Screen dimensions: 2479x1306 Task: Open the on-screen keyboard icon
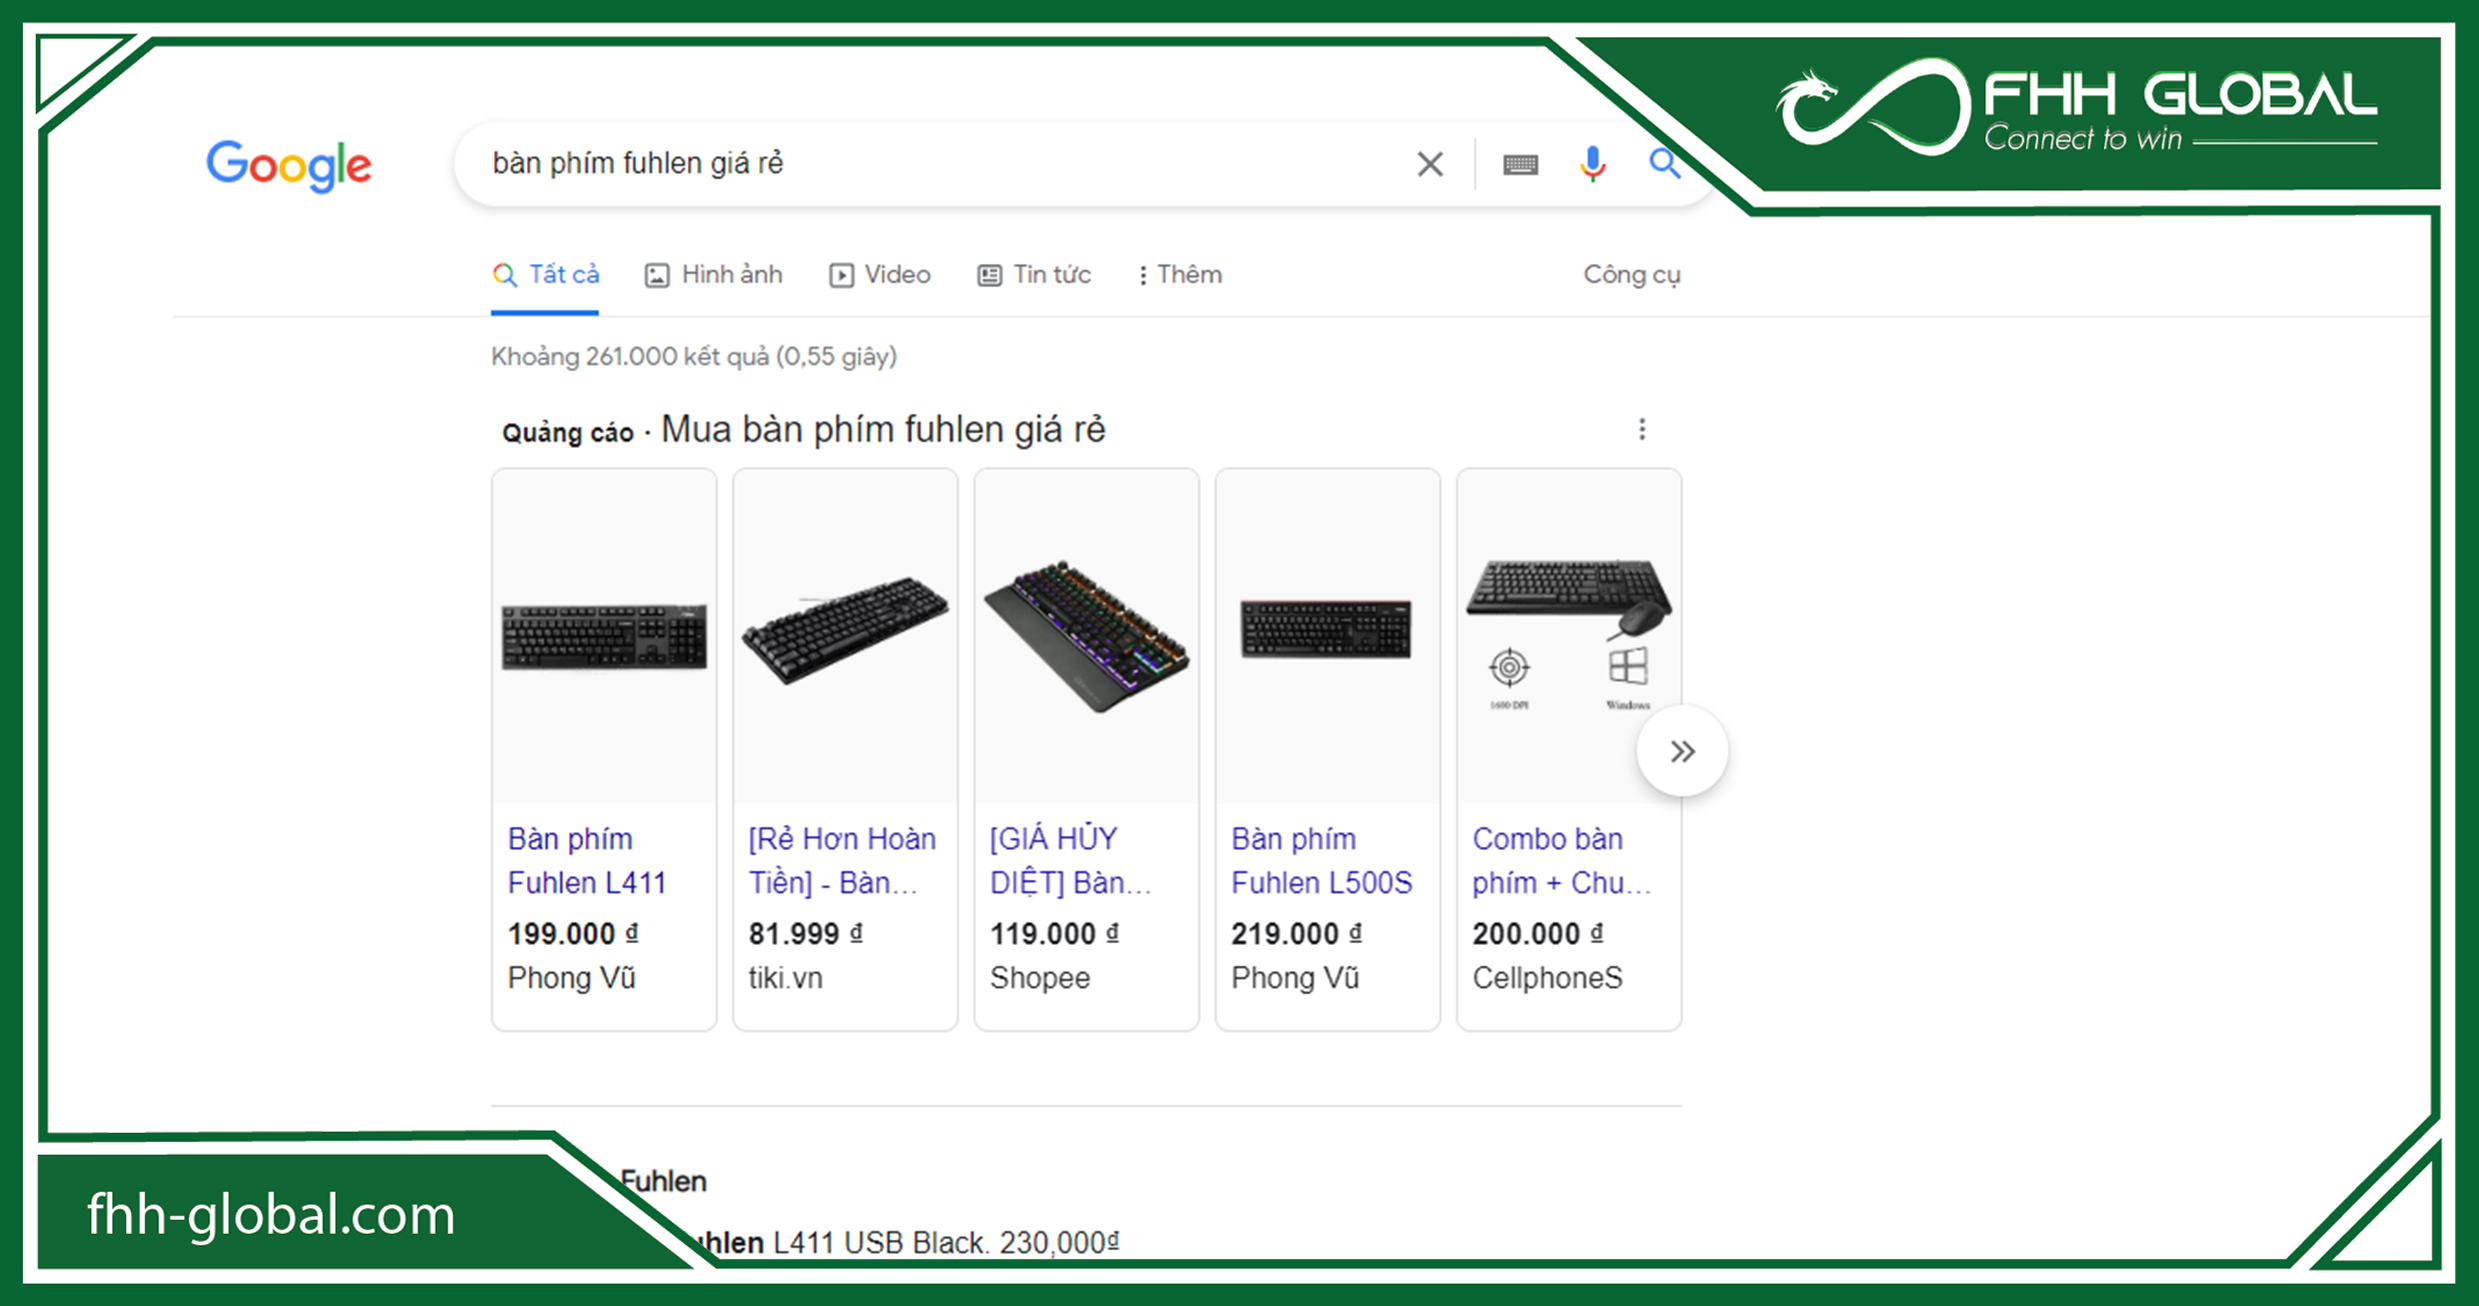[x=1519, y=164]
